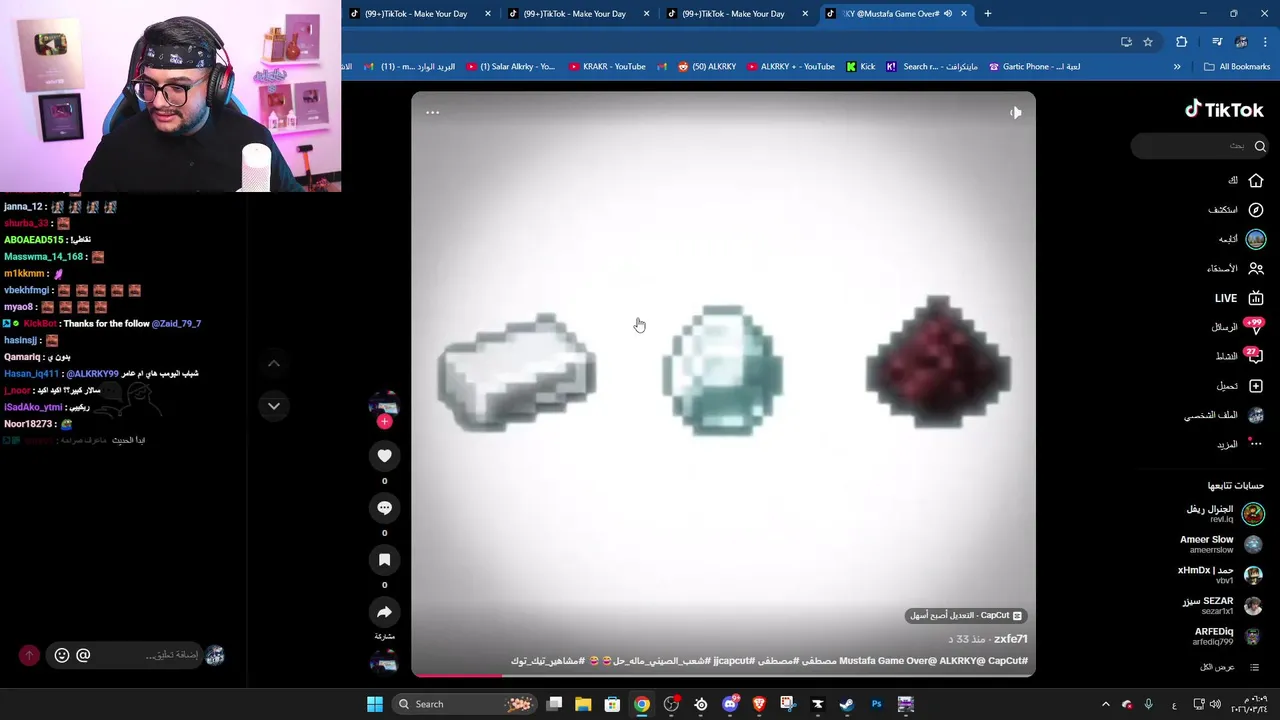This screenshot has width=1280, height=720.
Task: Click the CapCut editing tag on video
Action: (965, 616)
